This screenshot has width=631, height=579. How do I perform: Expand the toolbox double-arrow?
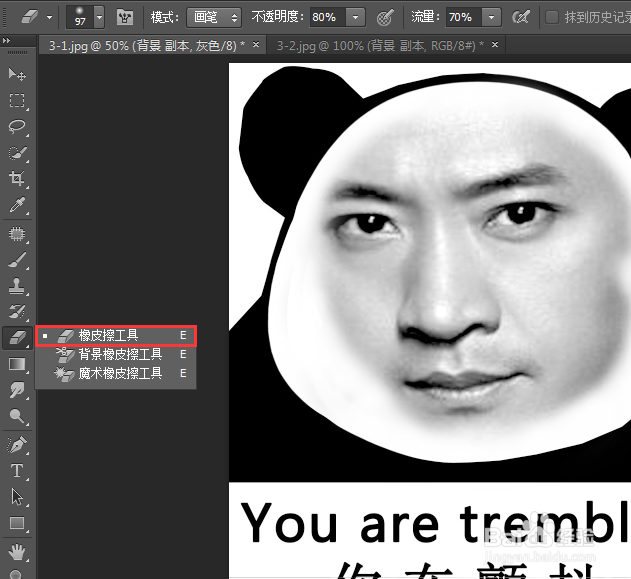(6, 40)
